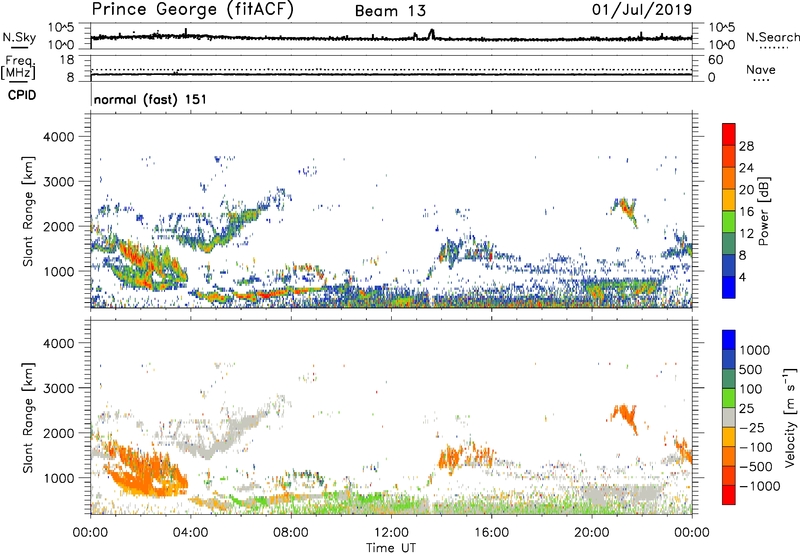Click 'normal (fast) 151' CPID text
Image resolution: width=800 pixels, height=554 pixels.
coord(151,99)
